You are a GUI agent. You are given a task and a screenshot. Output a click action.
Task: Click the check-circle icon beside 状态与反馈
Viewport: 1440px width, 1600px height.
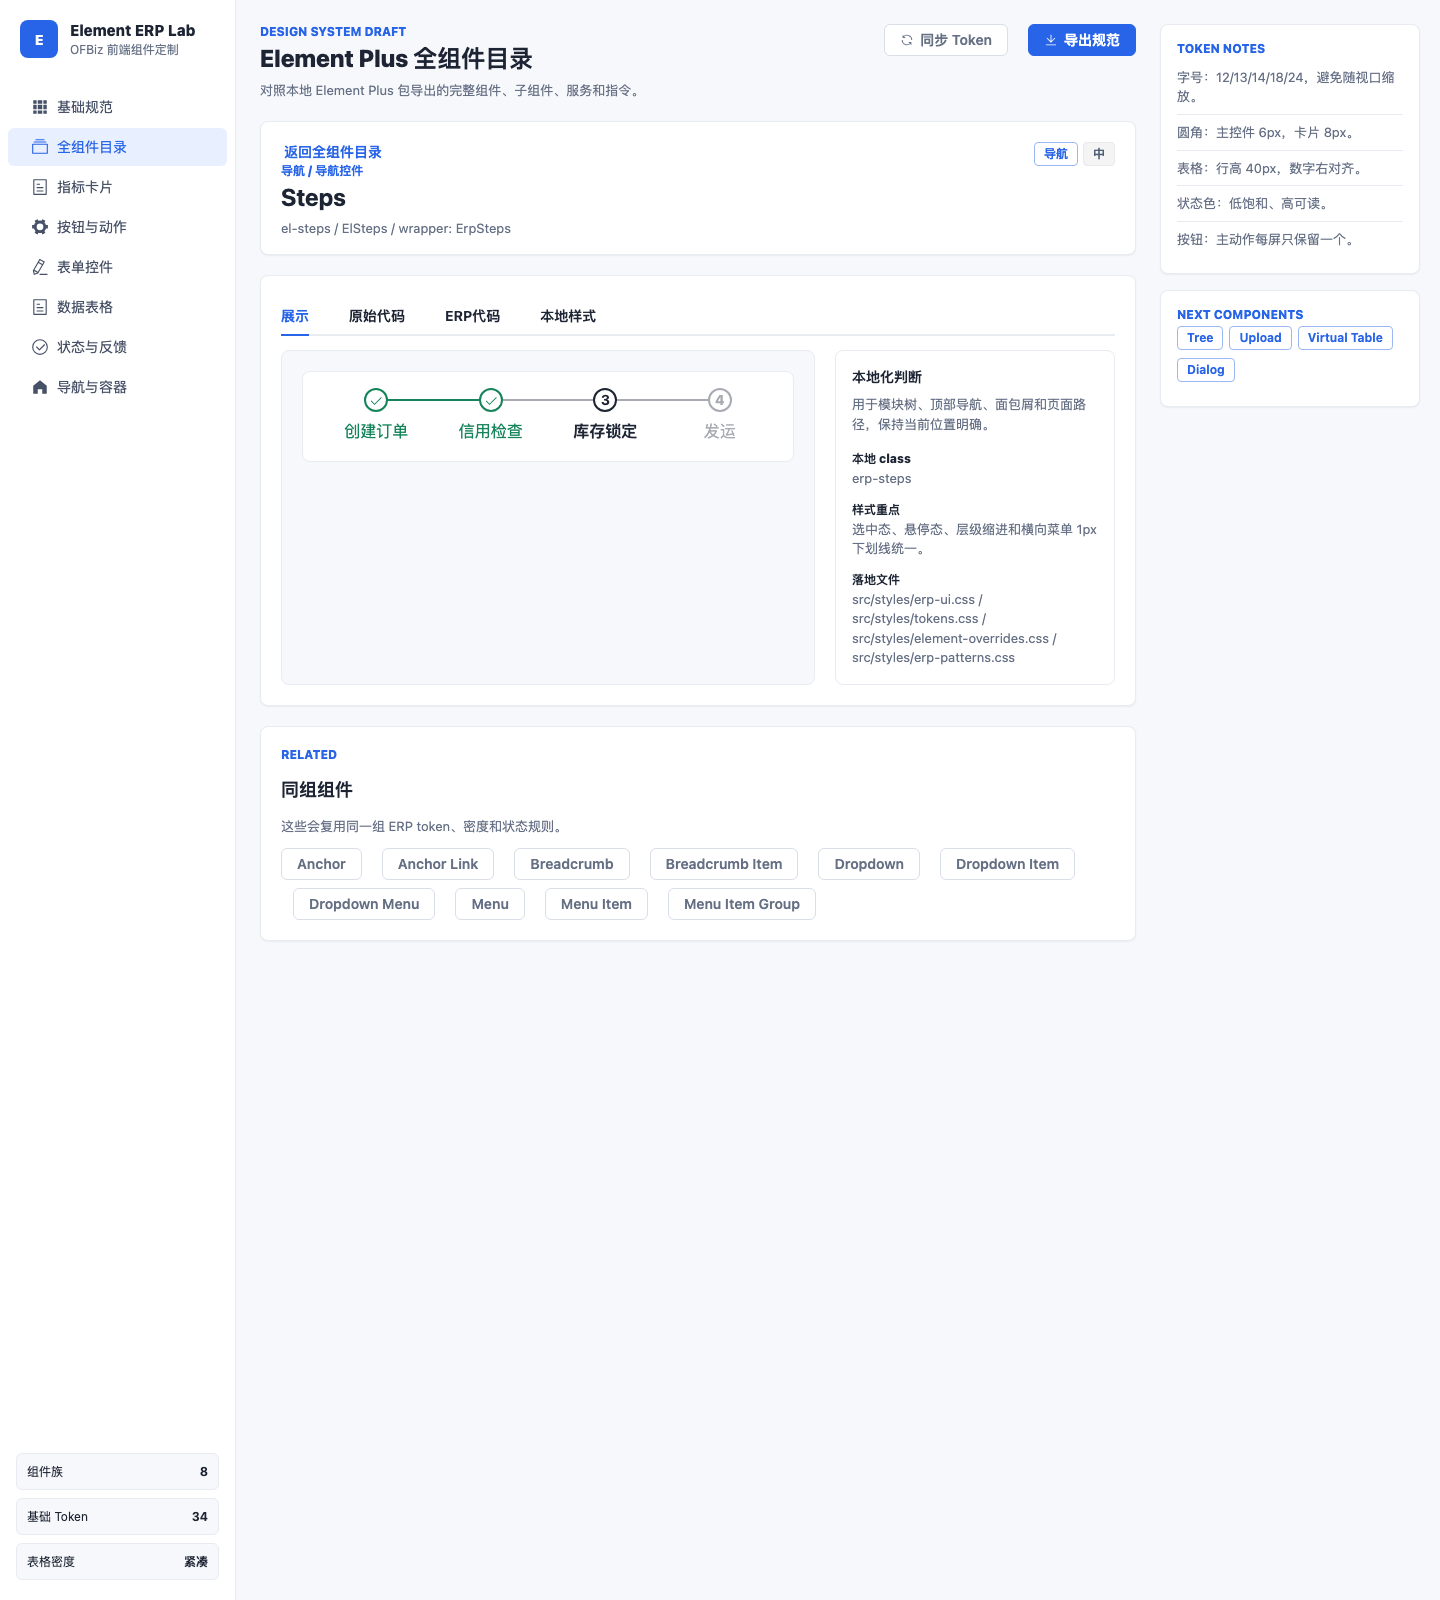40,347
